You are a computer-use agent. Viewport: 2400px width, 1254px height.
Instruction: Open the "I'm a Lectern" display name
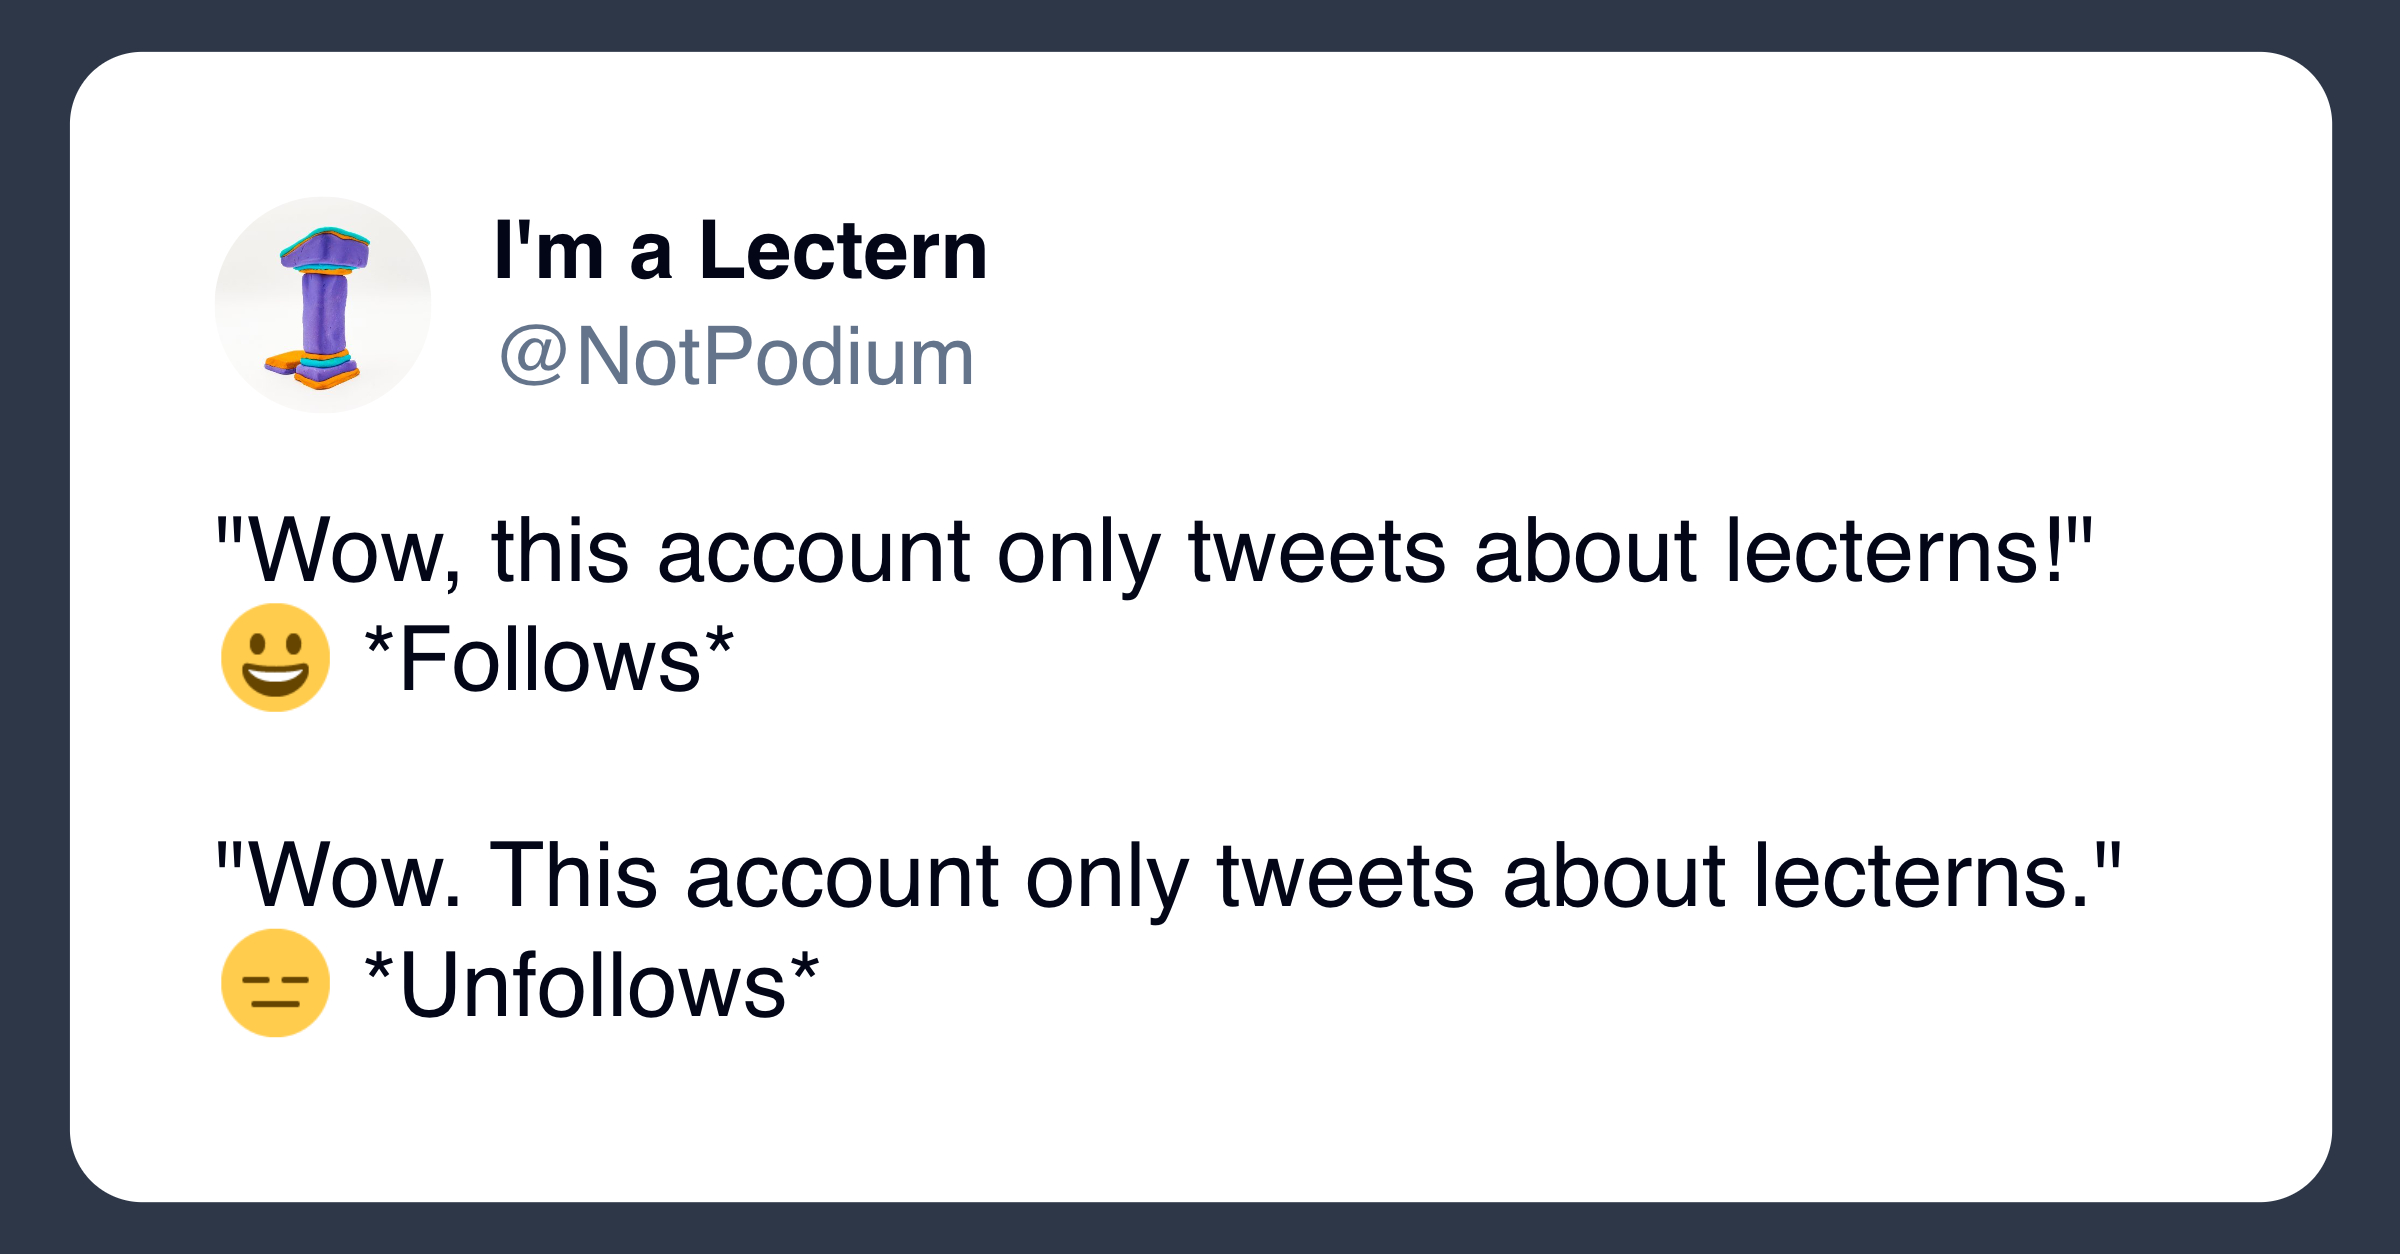tap(740, 251)
